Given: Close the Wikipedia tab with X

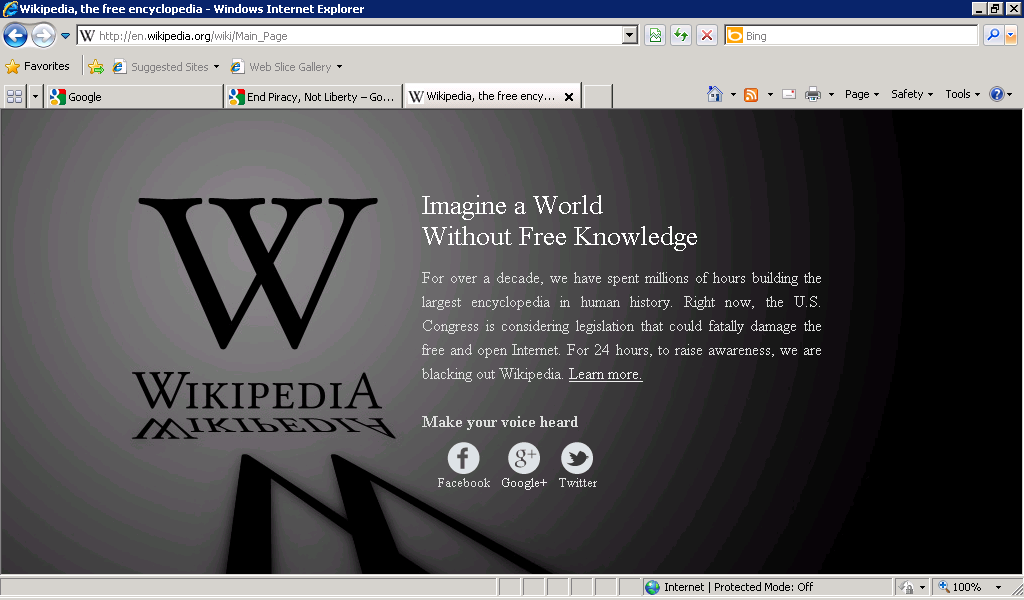Looking at the screenshot, I should 569,97.
